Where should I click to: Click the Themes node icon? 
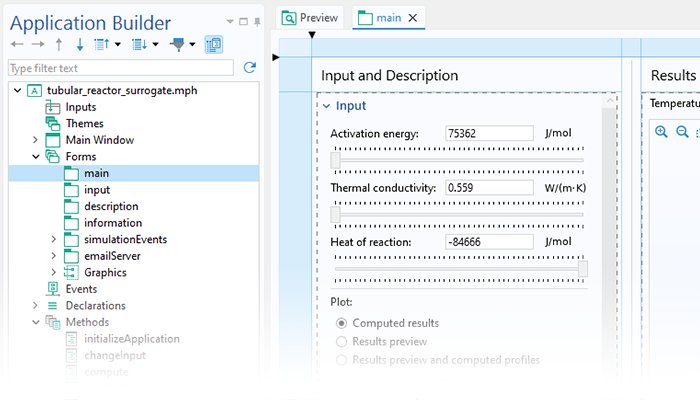tap(53, 124)
